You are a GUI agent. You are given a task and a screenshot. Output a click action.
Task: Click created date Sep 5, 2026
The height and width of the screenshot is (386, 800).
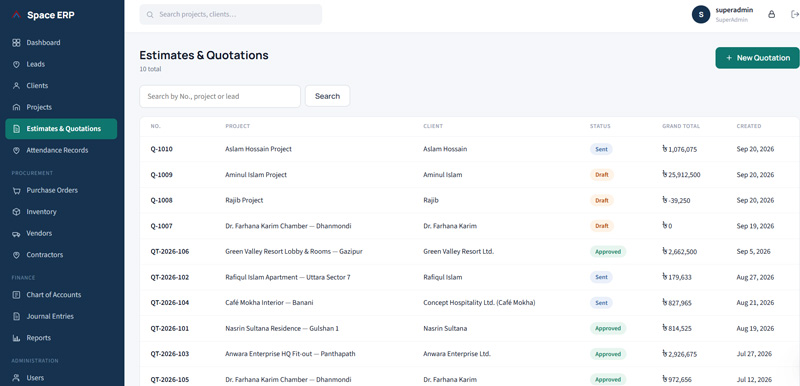tap(754, 251)
